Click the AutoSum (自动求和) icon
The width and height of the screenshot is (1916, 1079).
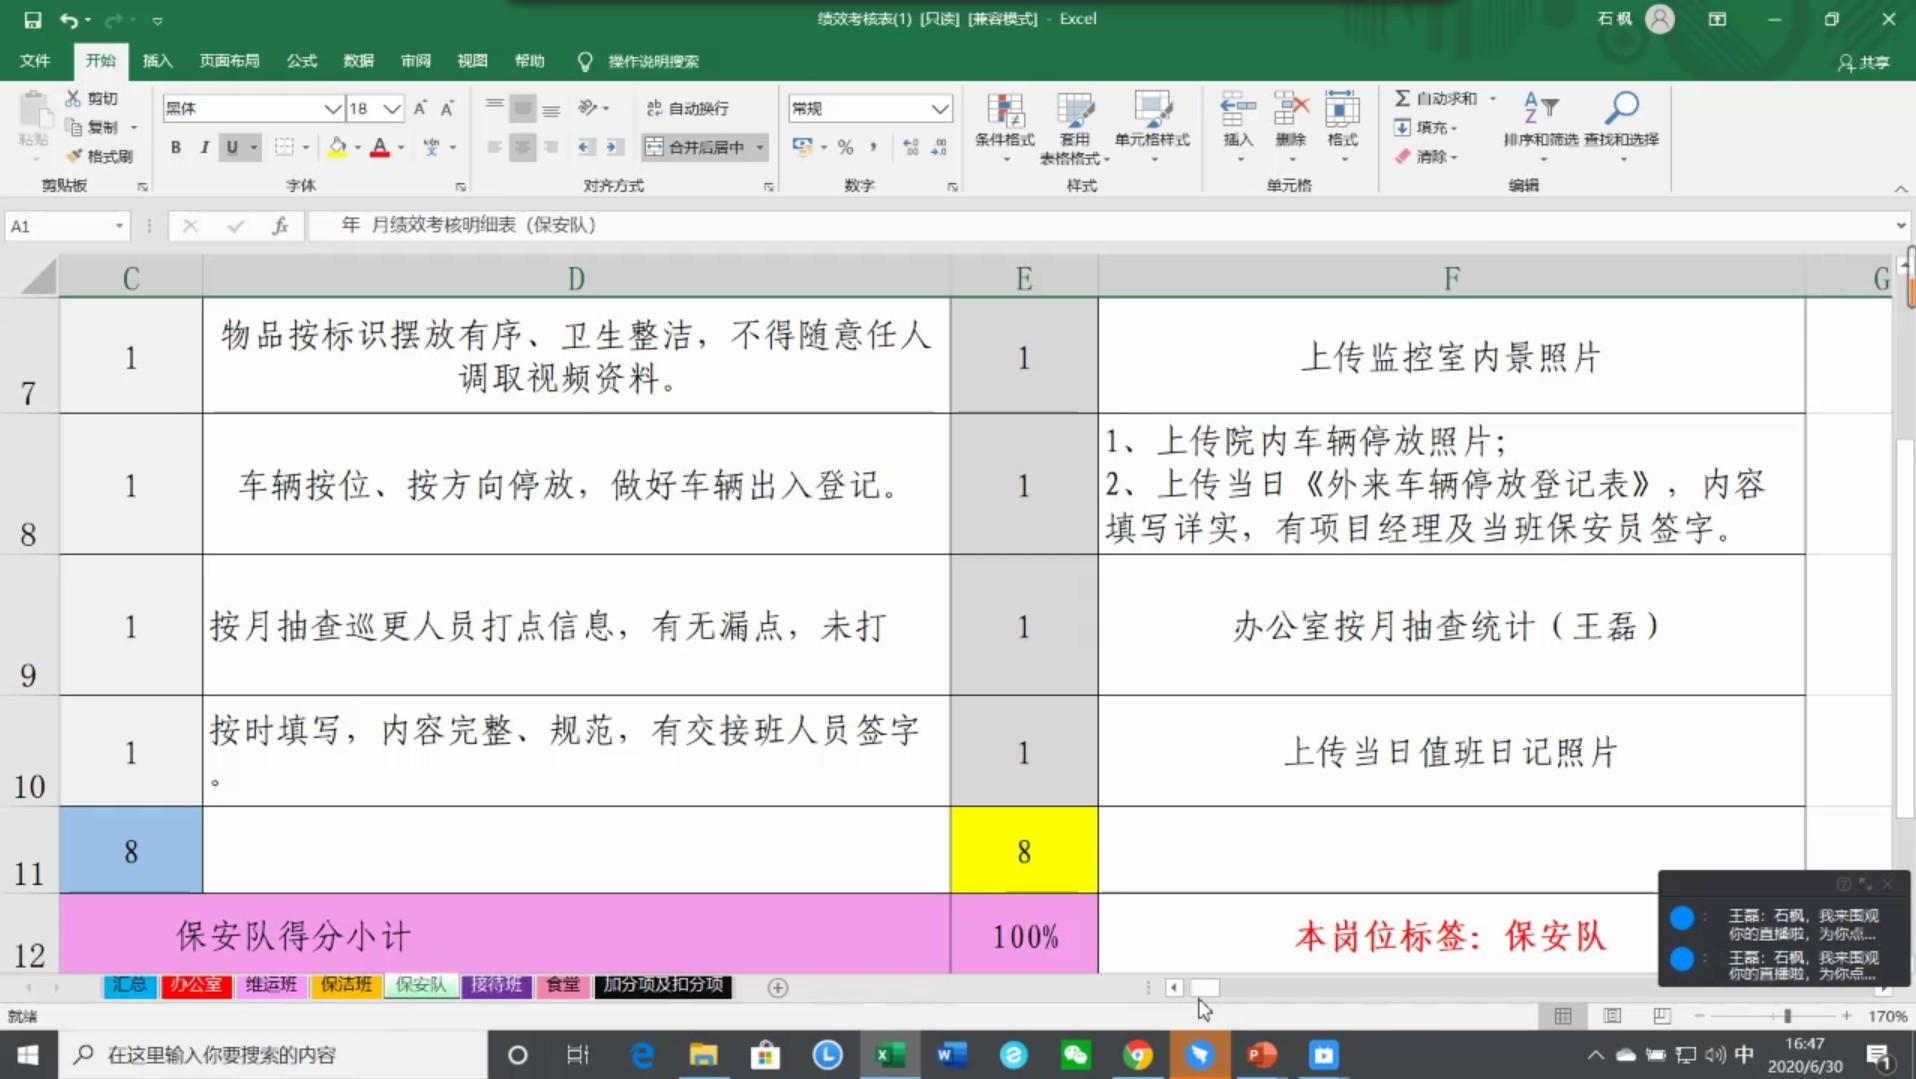[1403, 98]
